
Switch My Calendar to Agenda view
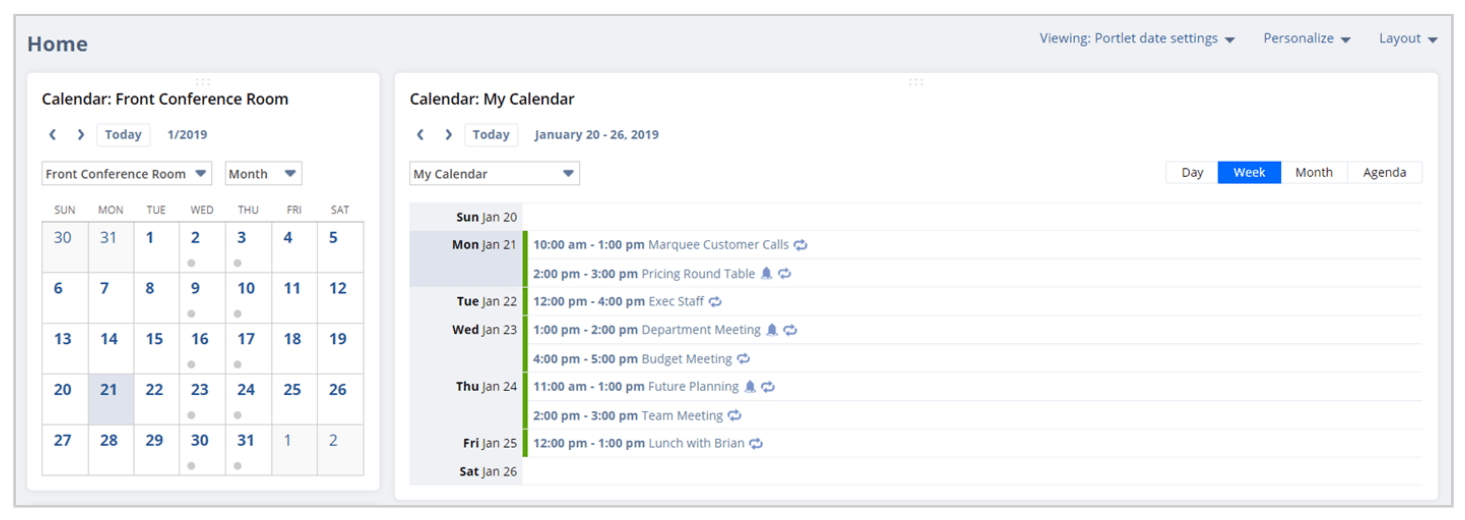pos(1384,173)
